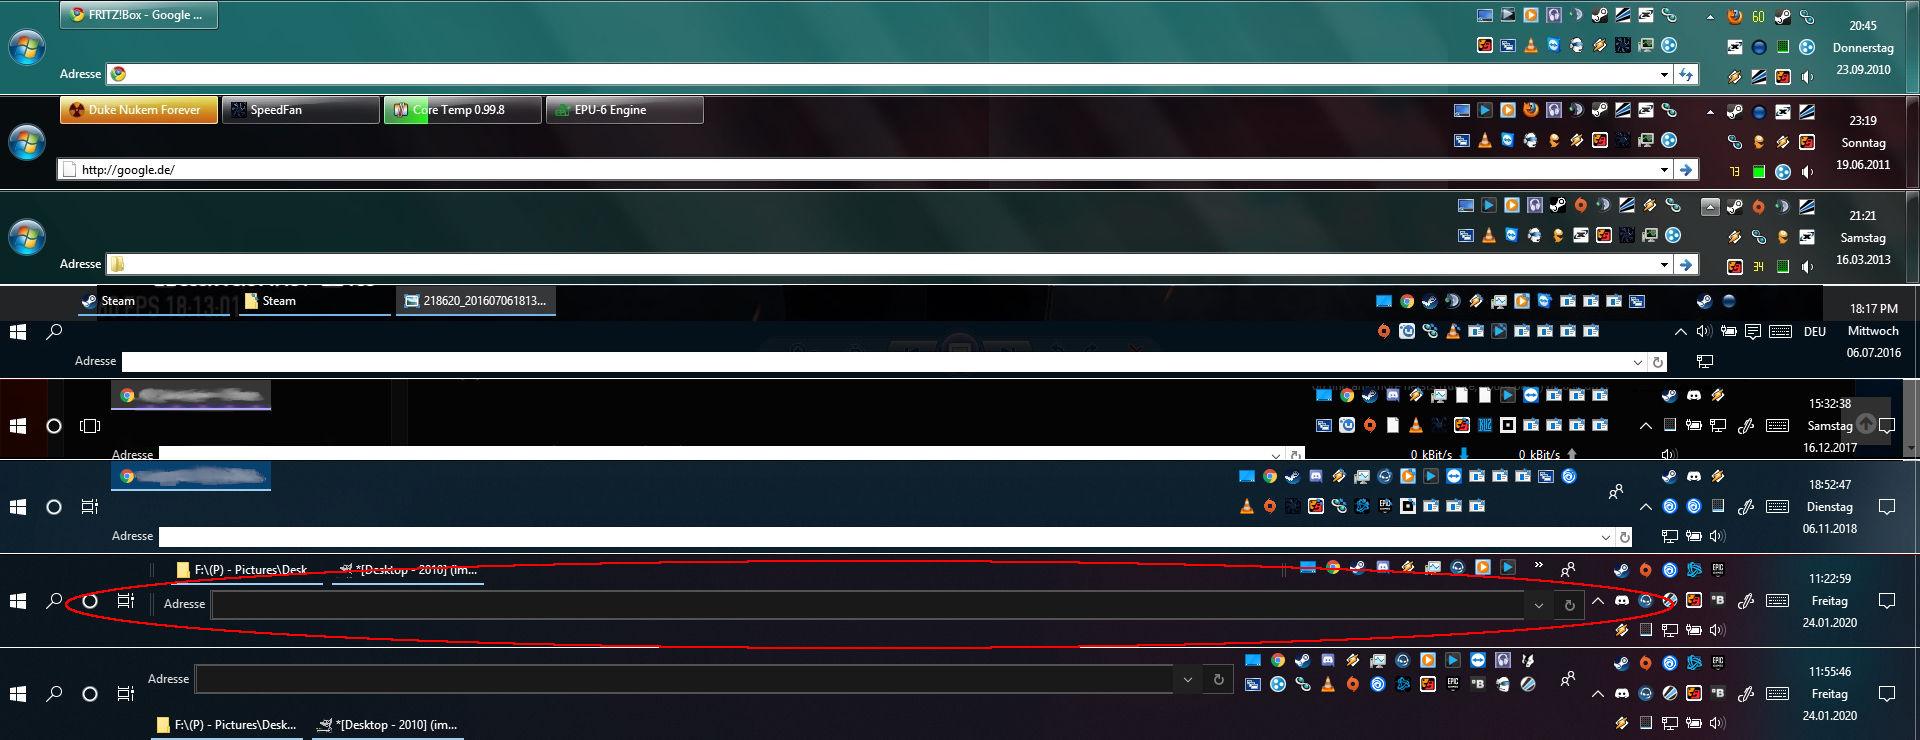Adjust volume icon in the 23.09.2010 taskbar
This screenshot has height=740, width=1920.
point(1807,77)
